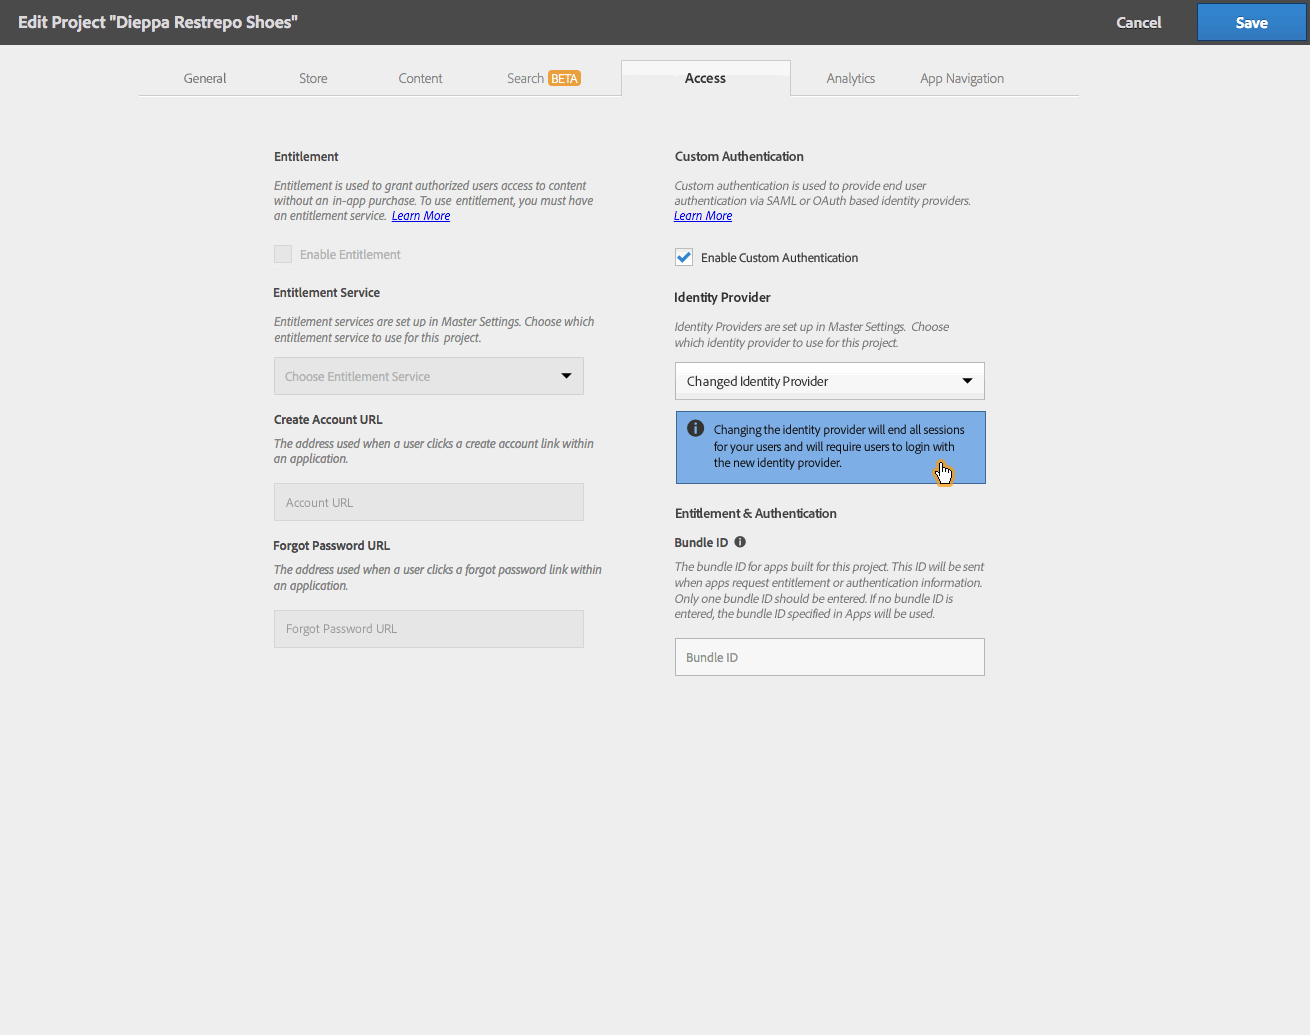
Task: Click the Forgot Password URL field
Action: 429,629
